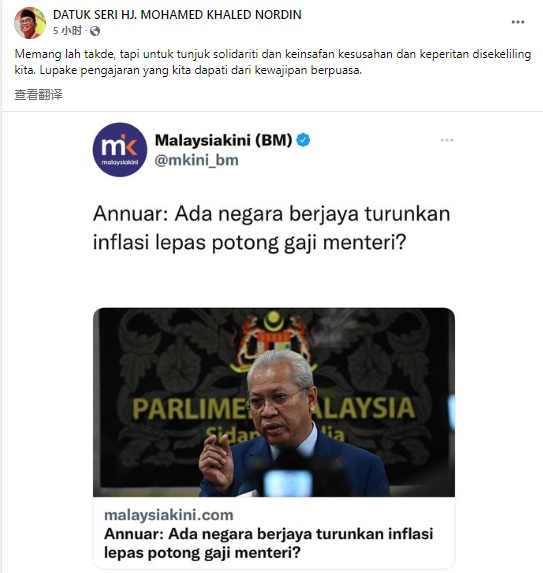Open the Malaysiakini (BM) account name
This screenshot has height=573, width=543.
click(223, 140)
